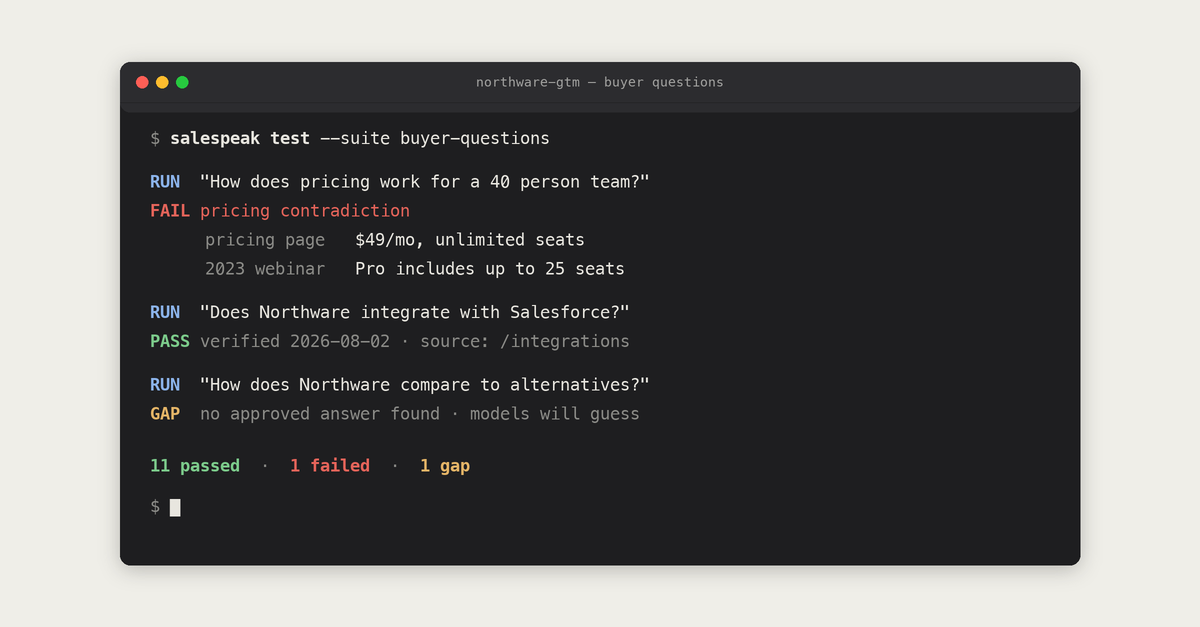Click the 'salespeak test' command text

coord(240,138)
